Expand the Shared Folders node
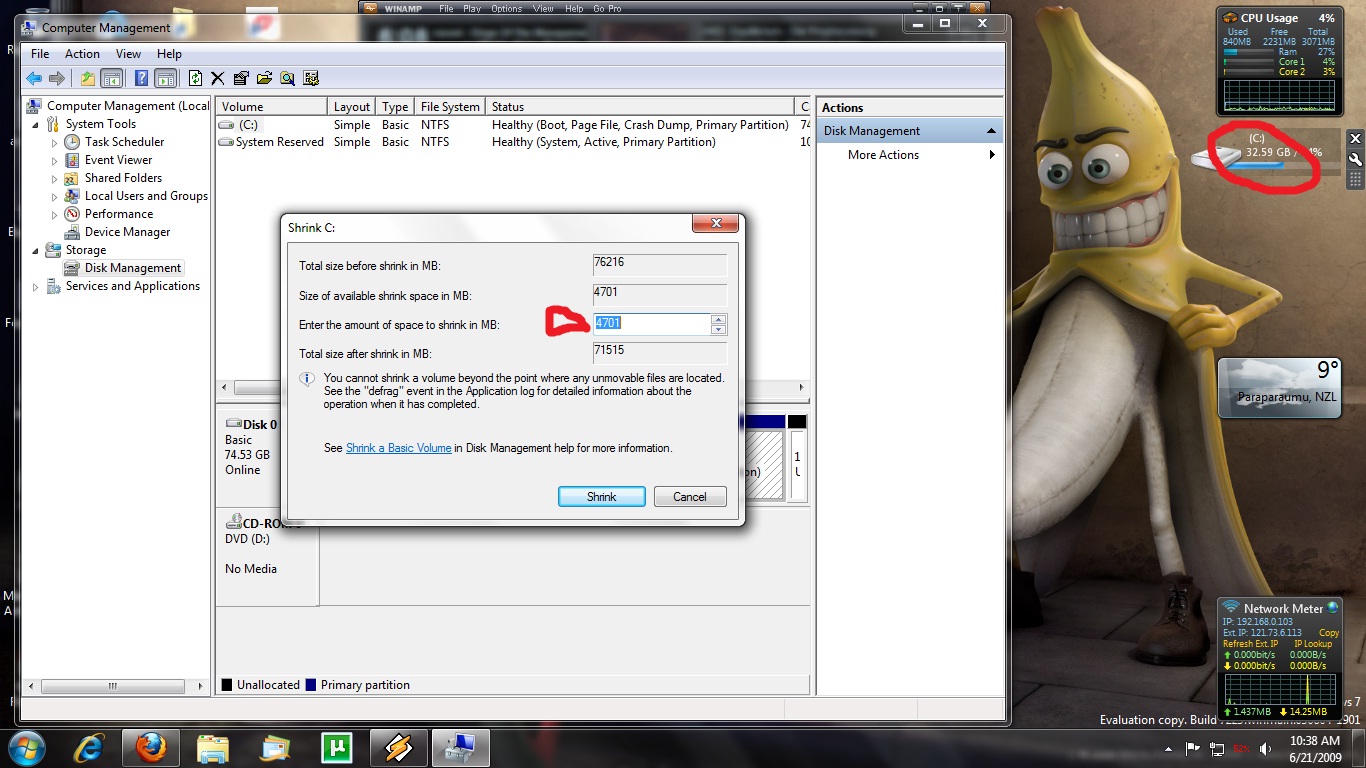Viewport: 1366px width, 768px height. (55, 178)
